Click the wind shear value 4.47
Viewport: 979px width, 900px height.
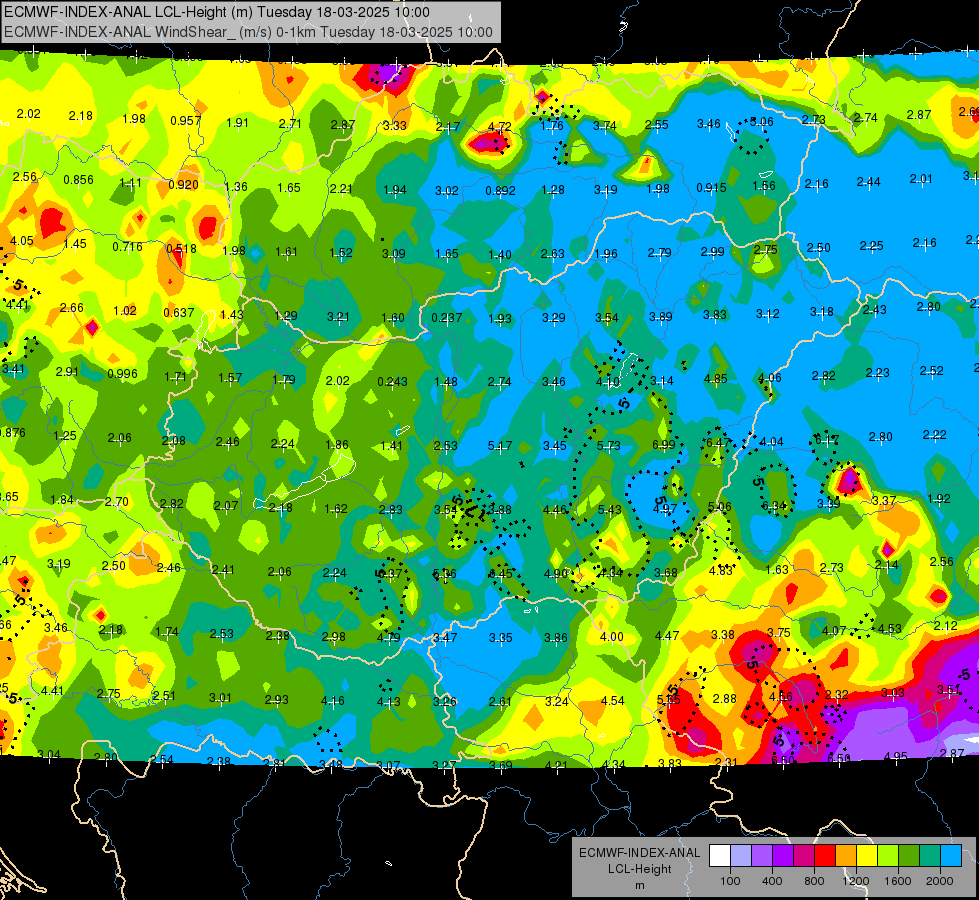click(667, 636)
